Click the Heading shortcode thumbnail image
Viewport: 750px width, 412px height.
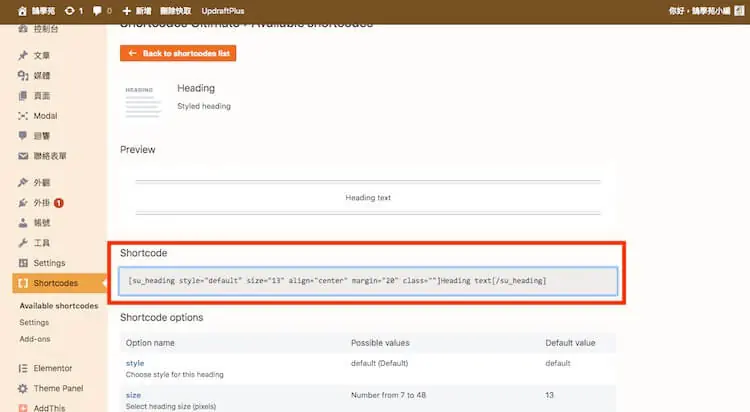click(143, 101)
